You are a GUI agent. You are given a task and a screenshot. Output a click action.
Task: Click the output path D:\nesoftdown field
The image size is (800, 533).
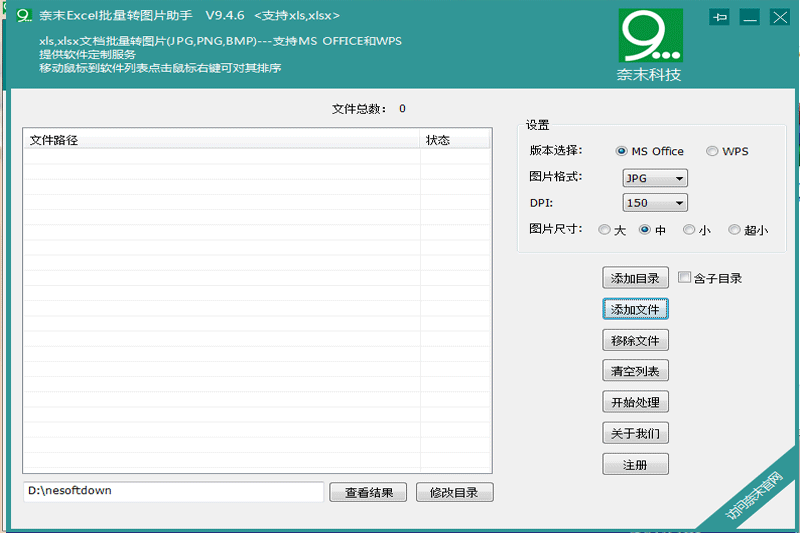[x=174, y=491]
